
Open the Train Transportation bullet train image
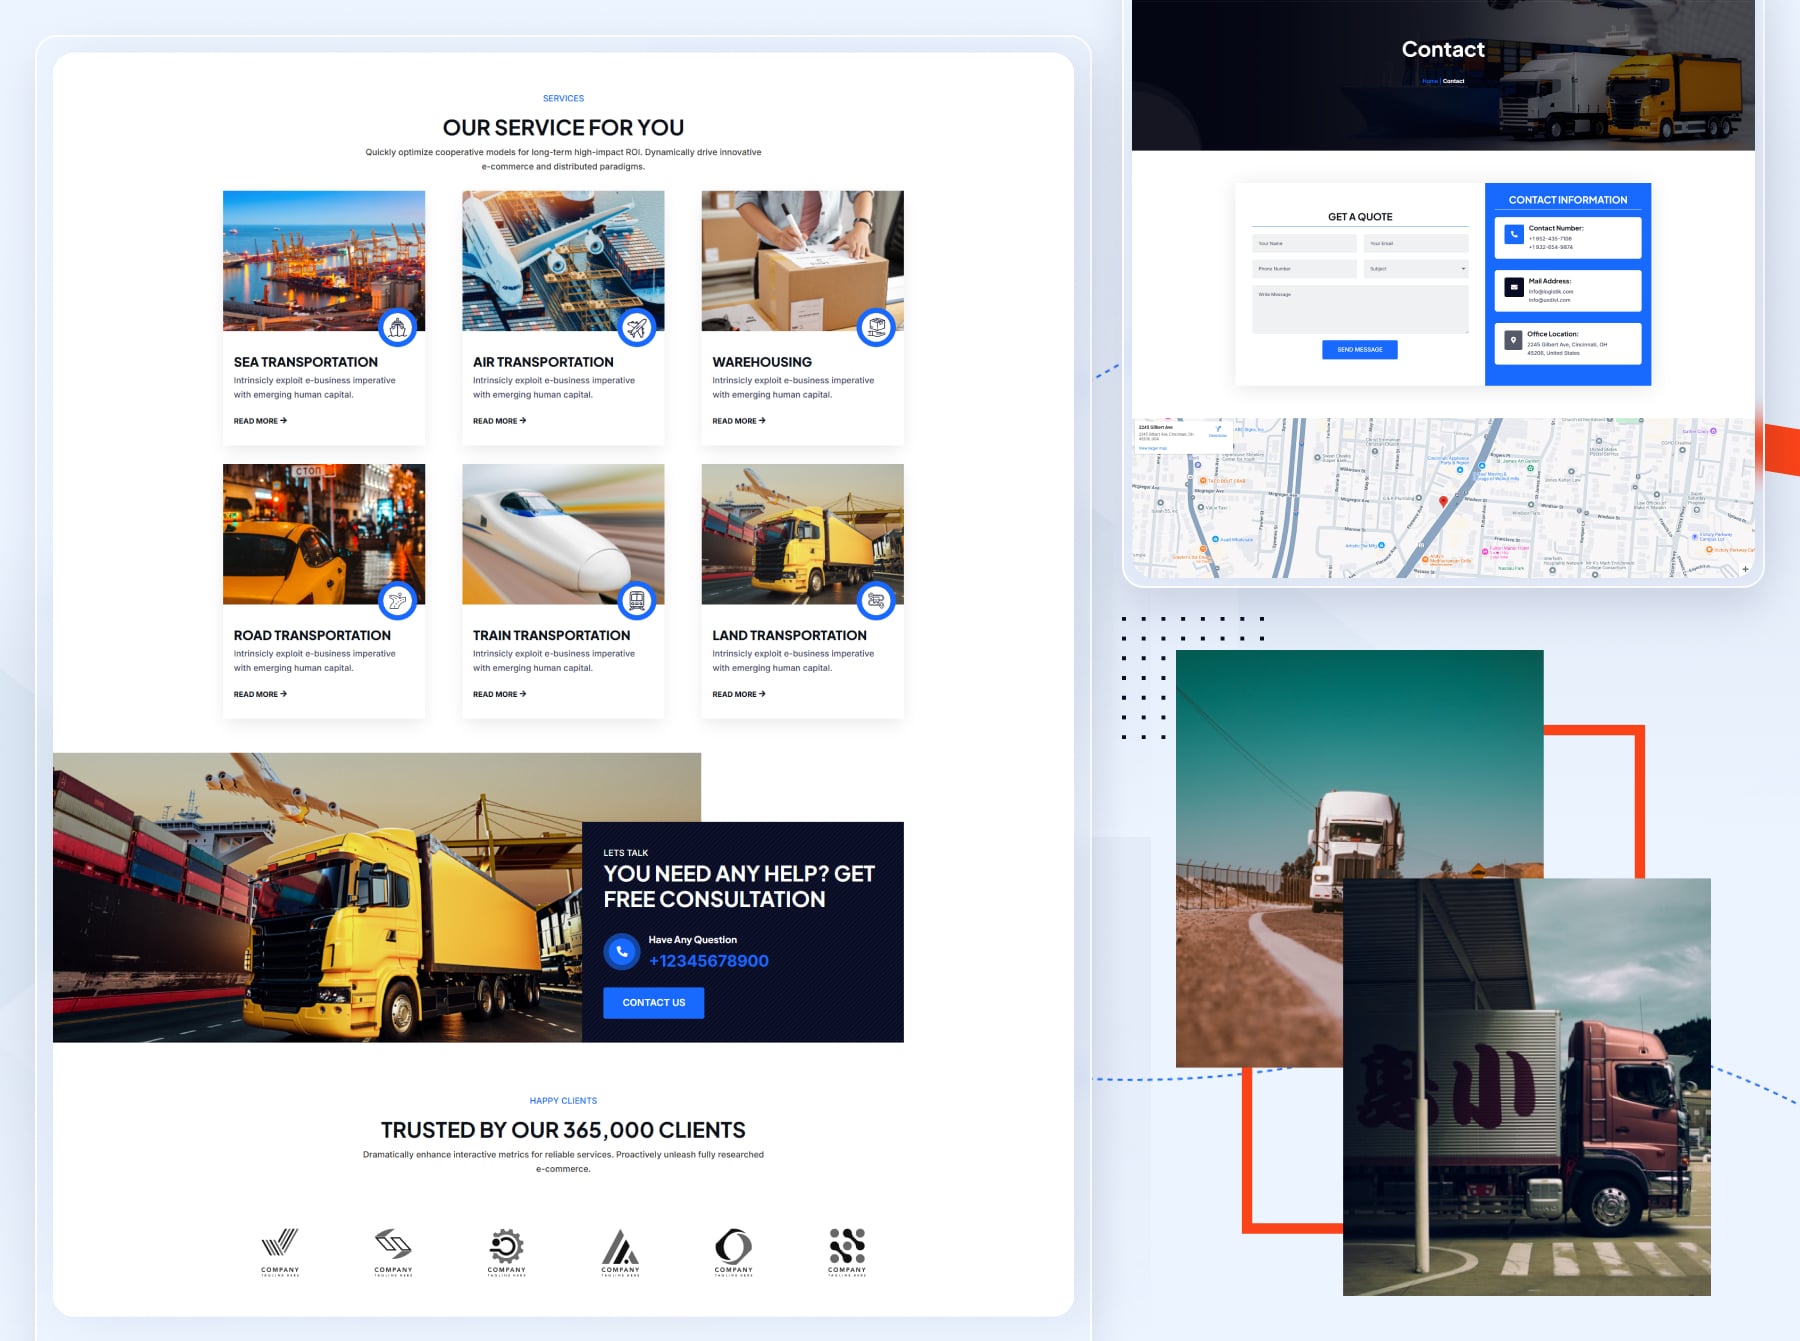(563, 534)
